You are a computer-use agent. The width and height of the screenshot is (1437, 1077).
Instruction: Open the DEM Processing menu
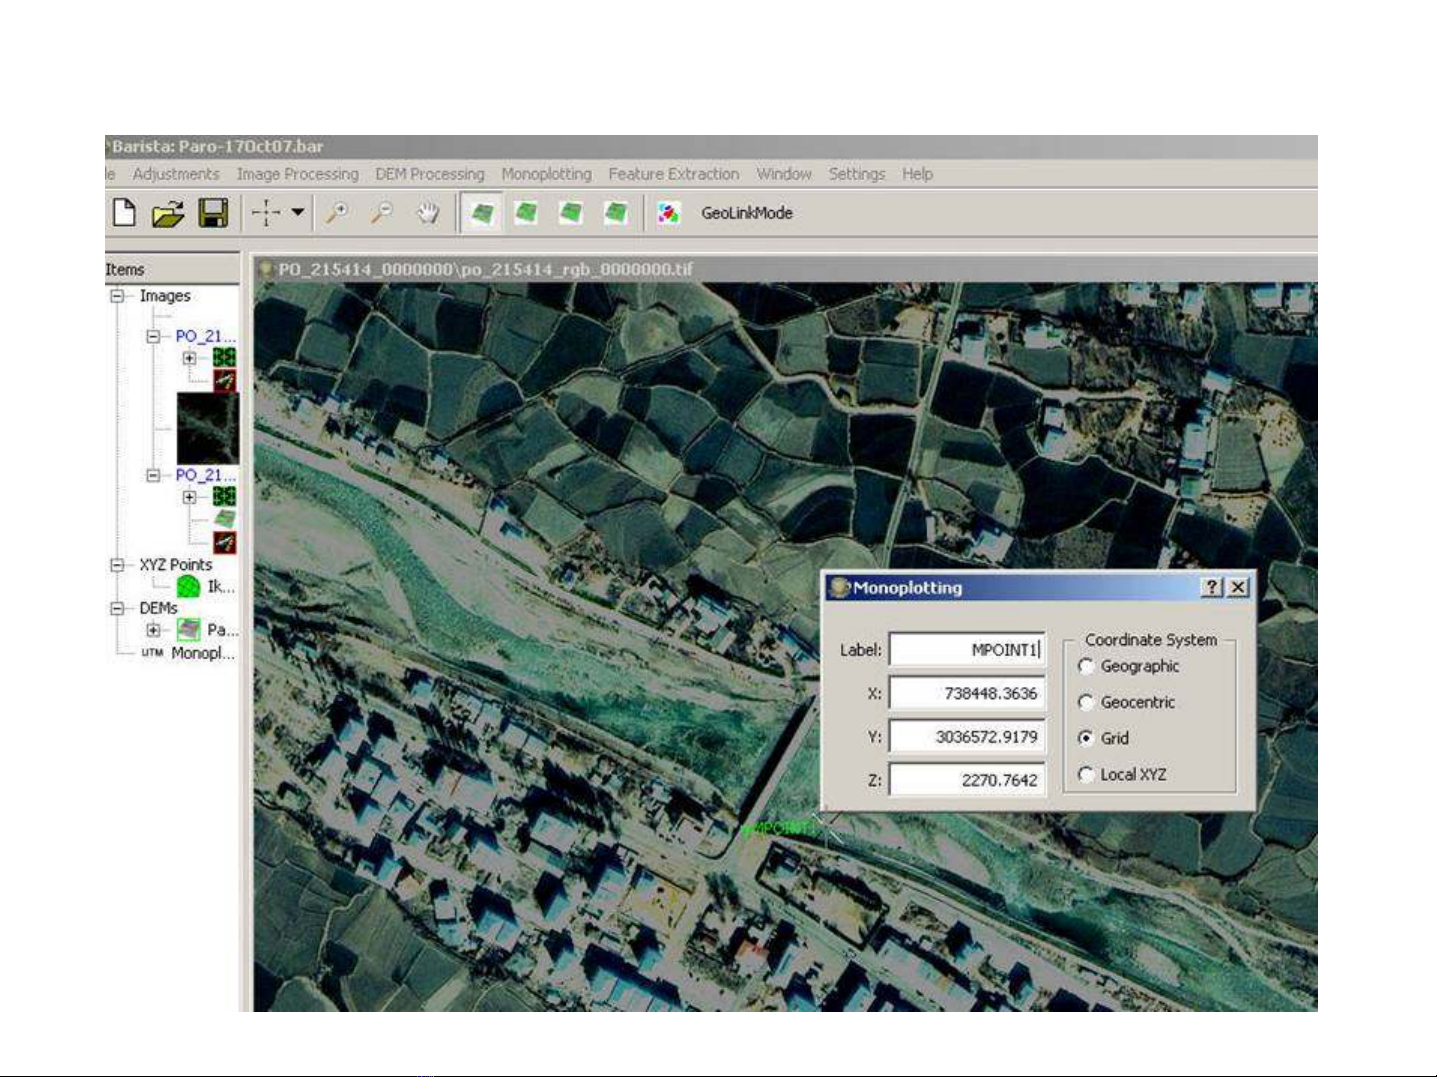(x=430, y=174)
